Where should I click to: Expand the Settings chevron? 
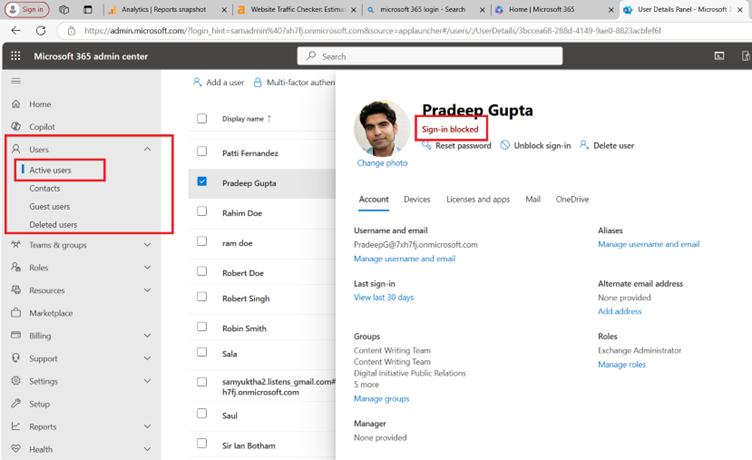click(x=147, y=381)
